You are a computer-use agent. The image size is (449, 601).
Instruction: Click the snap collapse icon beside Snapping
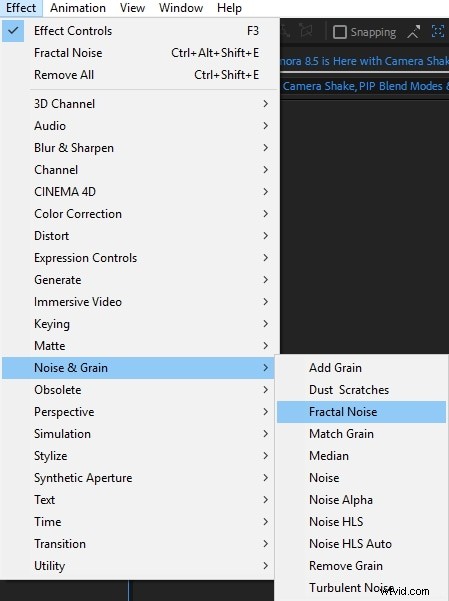click(x=414, y=32)
